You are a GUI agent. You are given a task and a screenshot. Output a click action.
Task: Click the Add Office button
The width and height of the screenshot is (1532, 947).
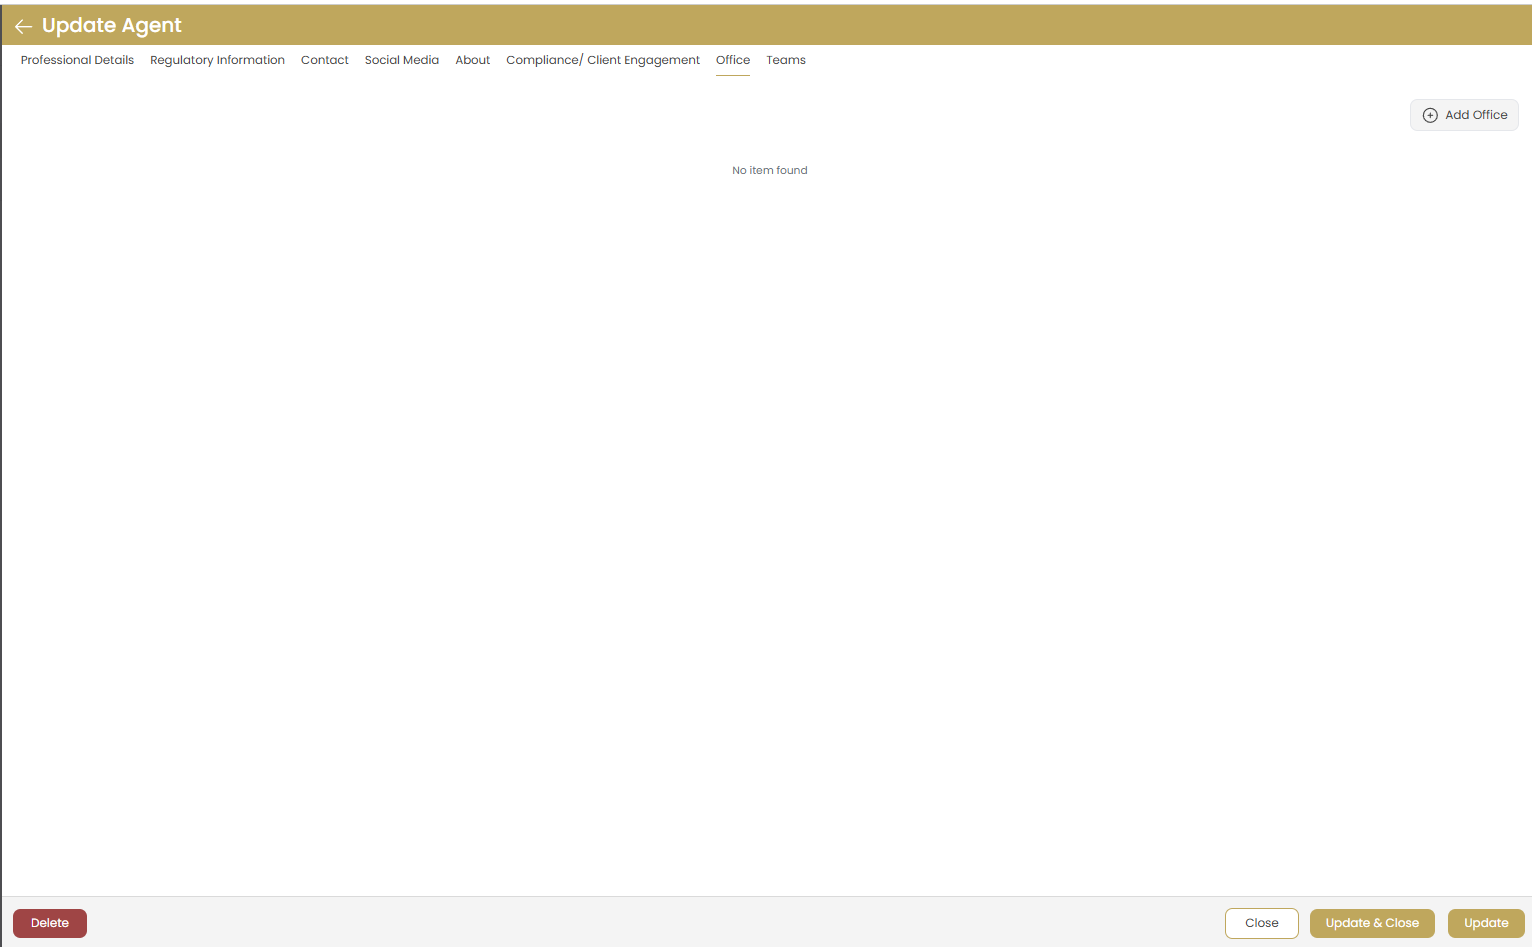pyautogui.click(x=1464, y=114)
